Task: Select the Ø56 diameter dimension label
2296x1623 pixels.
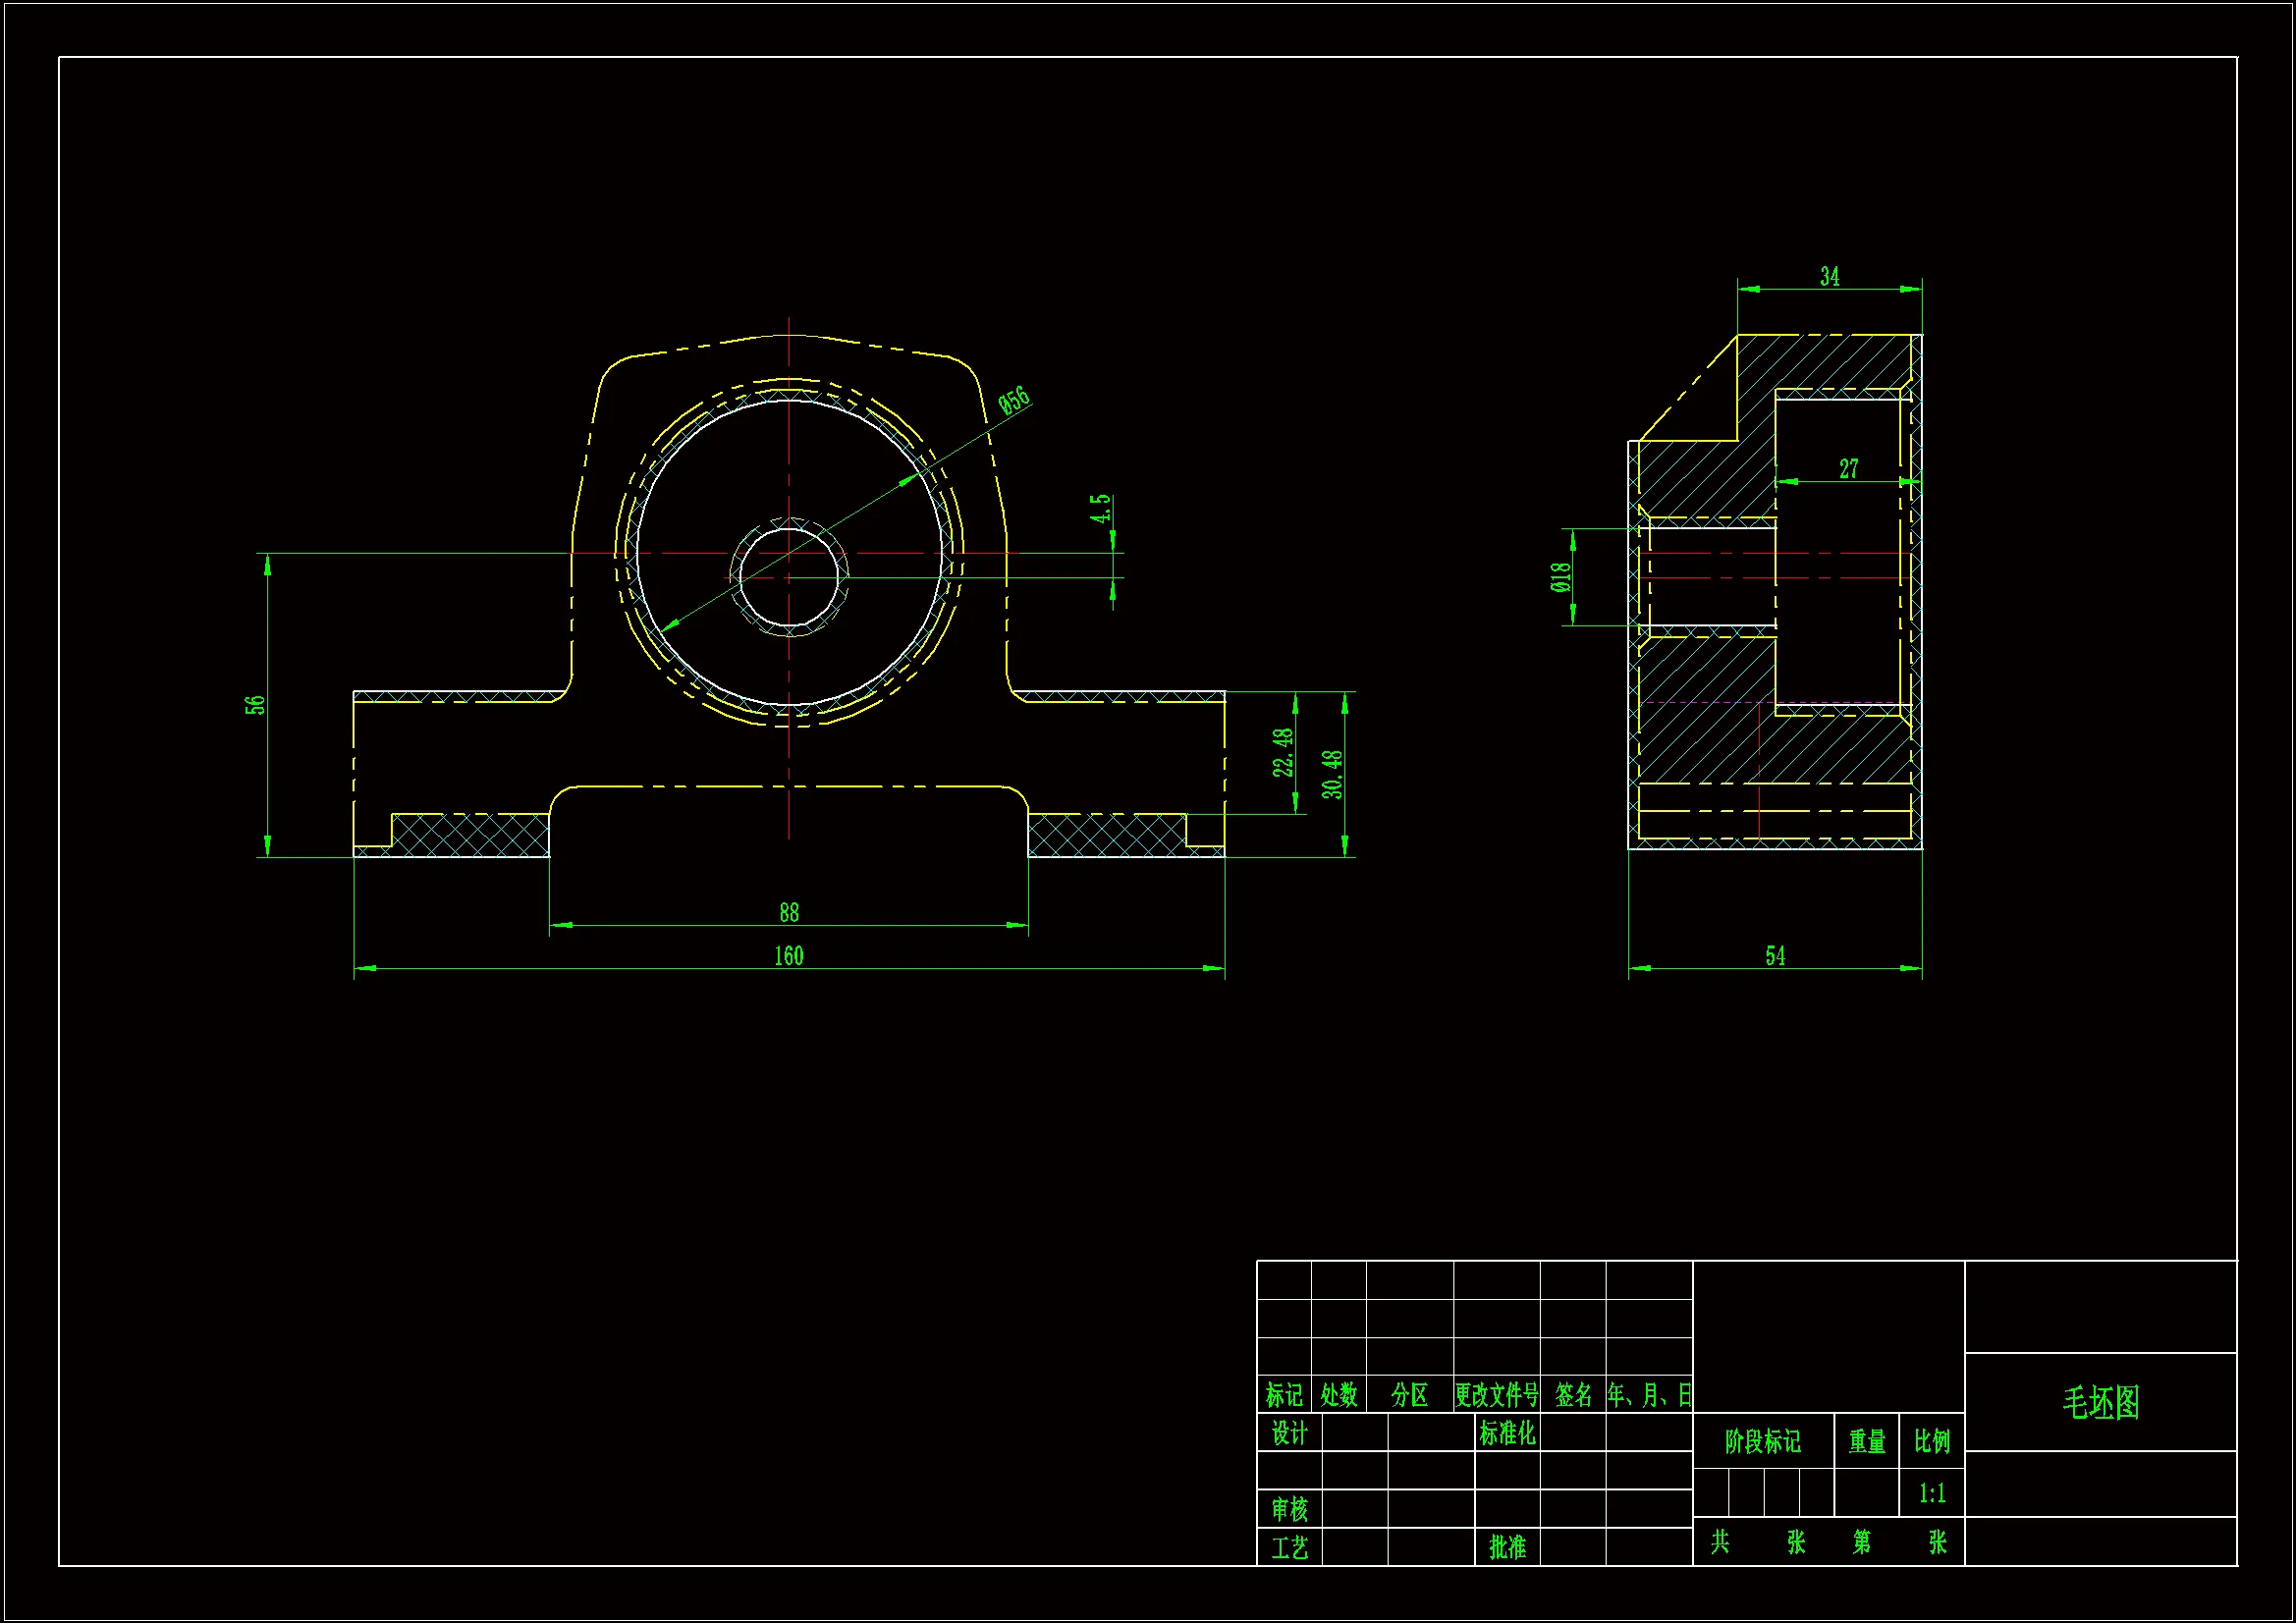Action: point(1014,401)
